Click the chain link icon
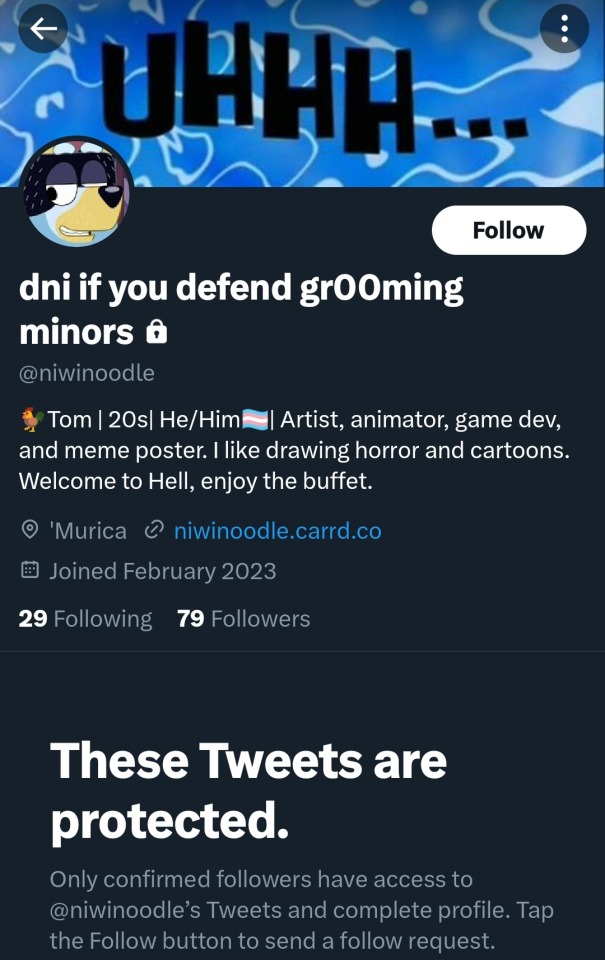The image size is (605, 960). click(x=154, y=530)
